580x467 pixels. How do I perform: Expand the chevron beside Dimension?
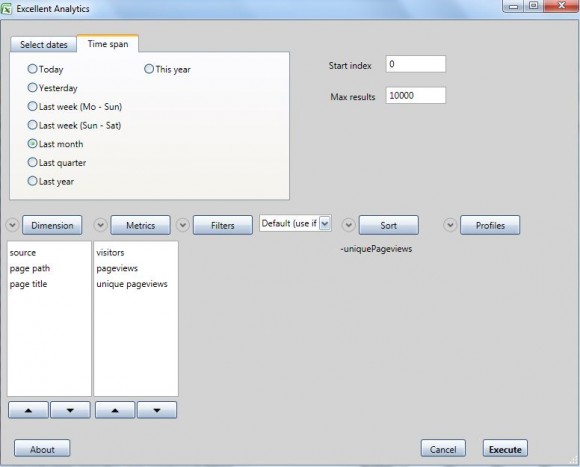point(12,225)
